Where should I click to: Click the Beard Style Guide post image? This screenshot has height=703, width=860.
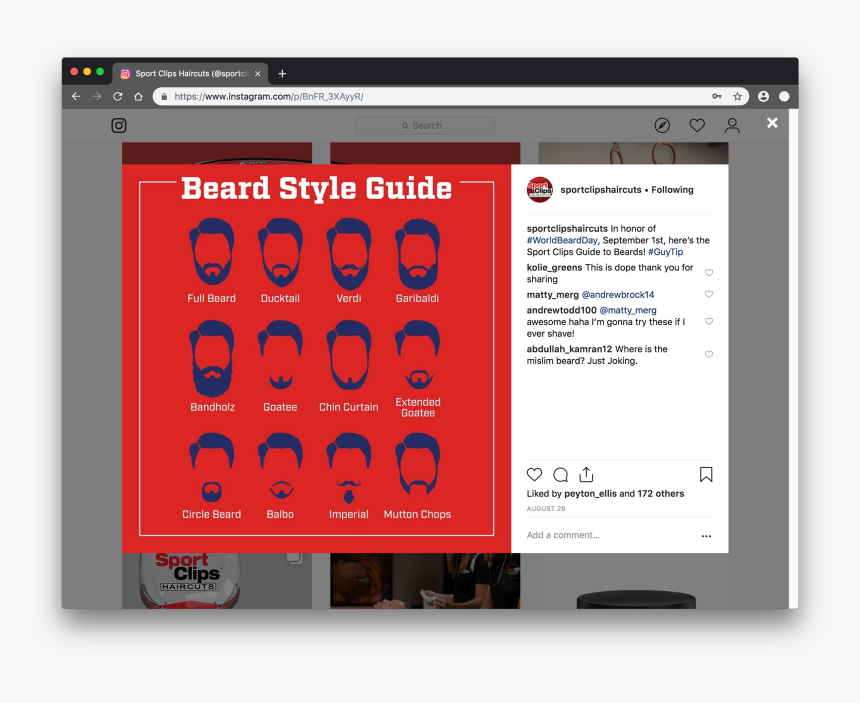tap(316, 358)
